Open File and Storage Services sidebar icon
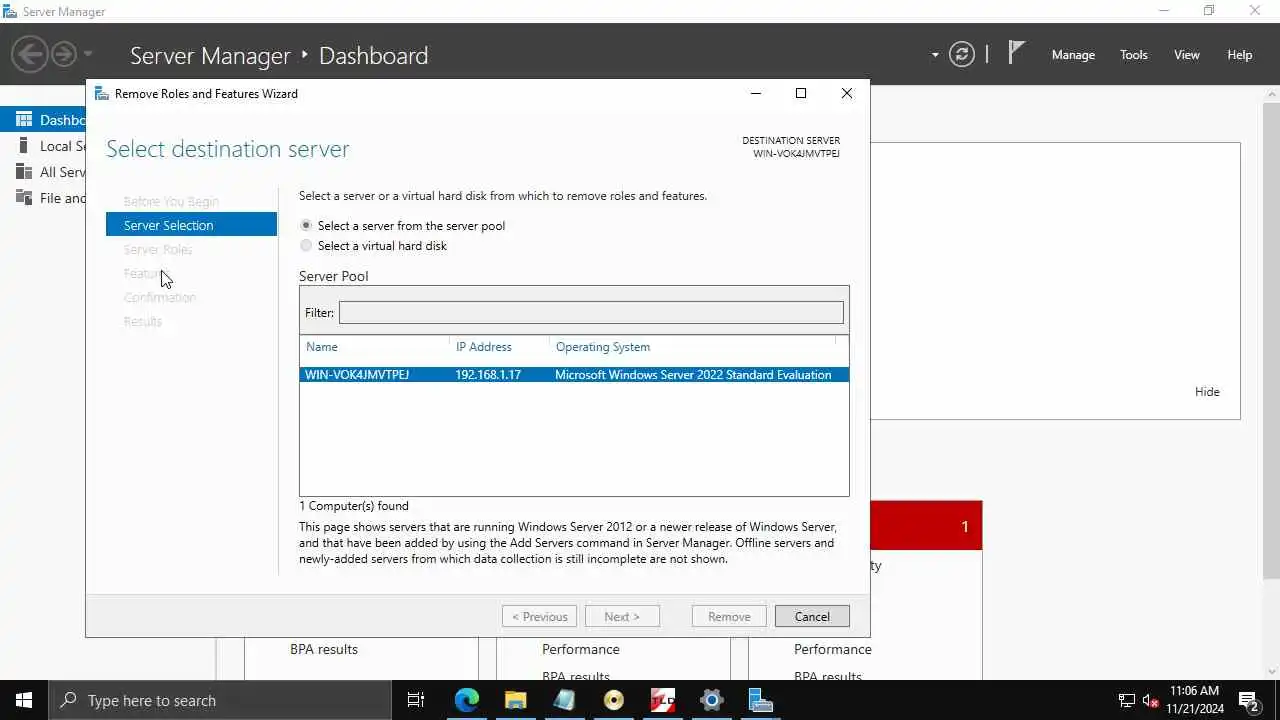The height and width of the screenshot is (720, 1280). [x=24, y=197]
